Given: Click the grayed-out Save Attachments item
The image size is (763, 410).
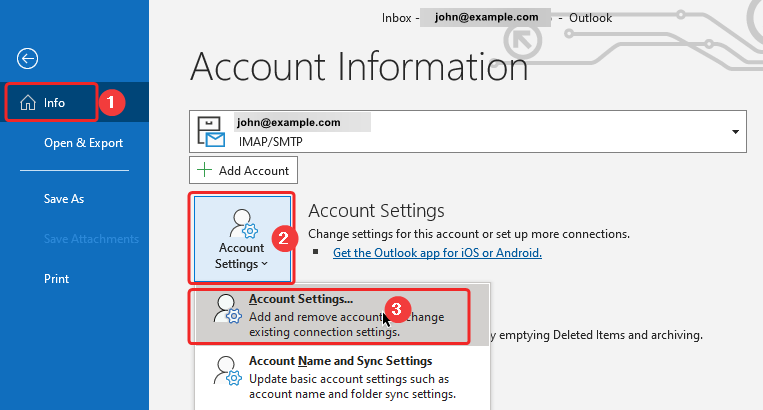Looking at the screenshot, I should 91,238.
